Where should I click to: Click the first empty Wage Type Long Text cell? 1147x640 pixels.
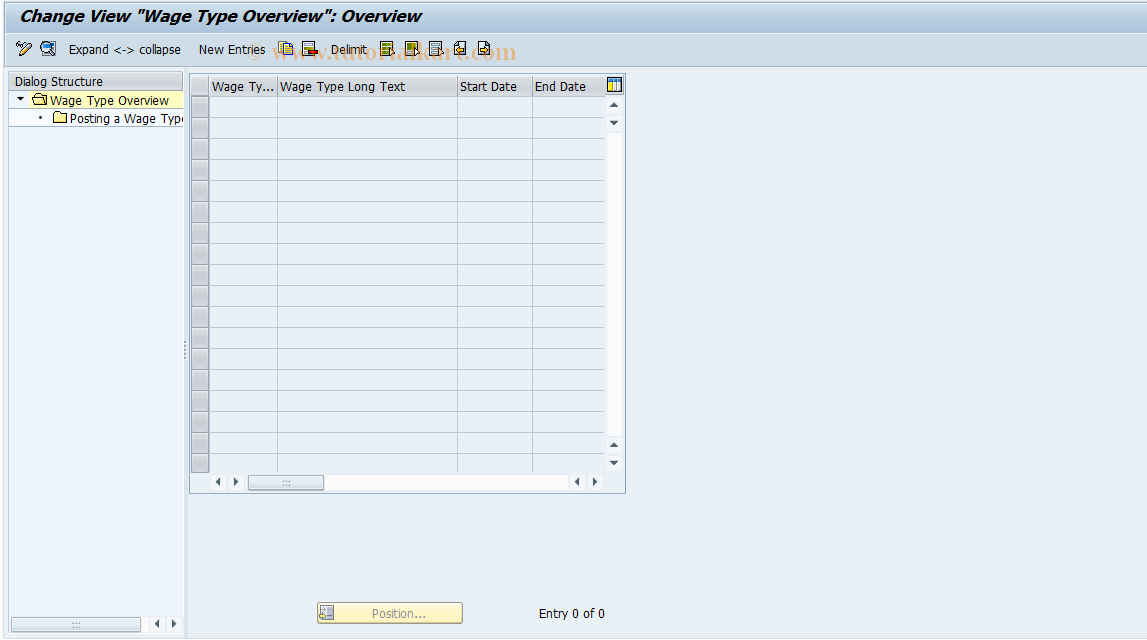(367, 107)
